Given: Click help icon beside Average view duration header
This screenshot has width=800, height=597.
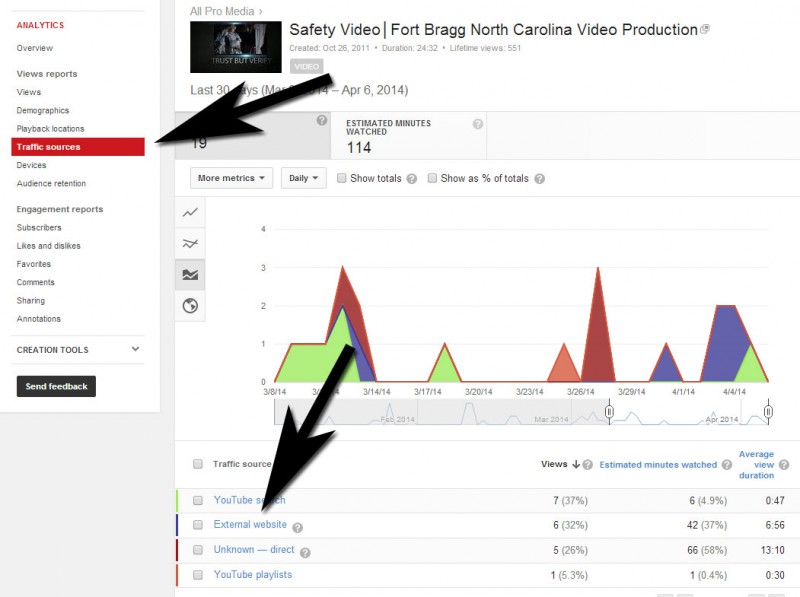Looking at the screenshot, I should [x=784, y=465].
